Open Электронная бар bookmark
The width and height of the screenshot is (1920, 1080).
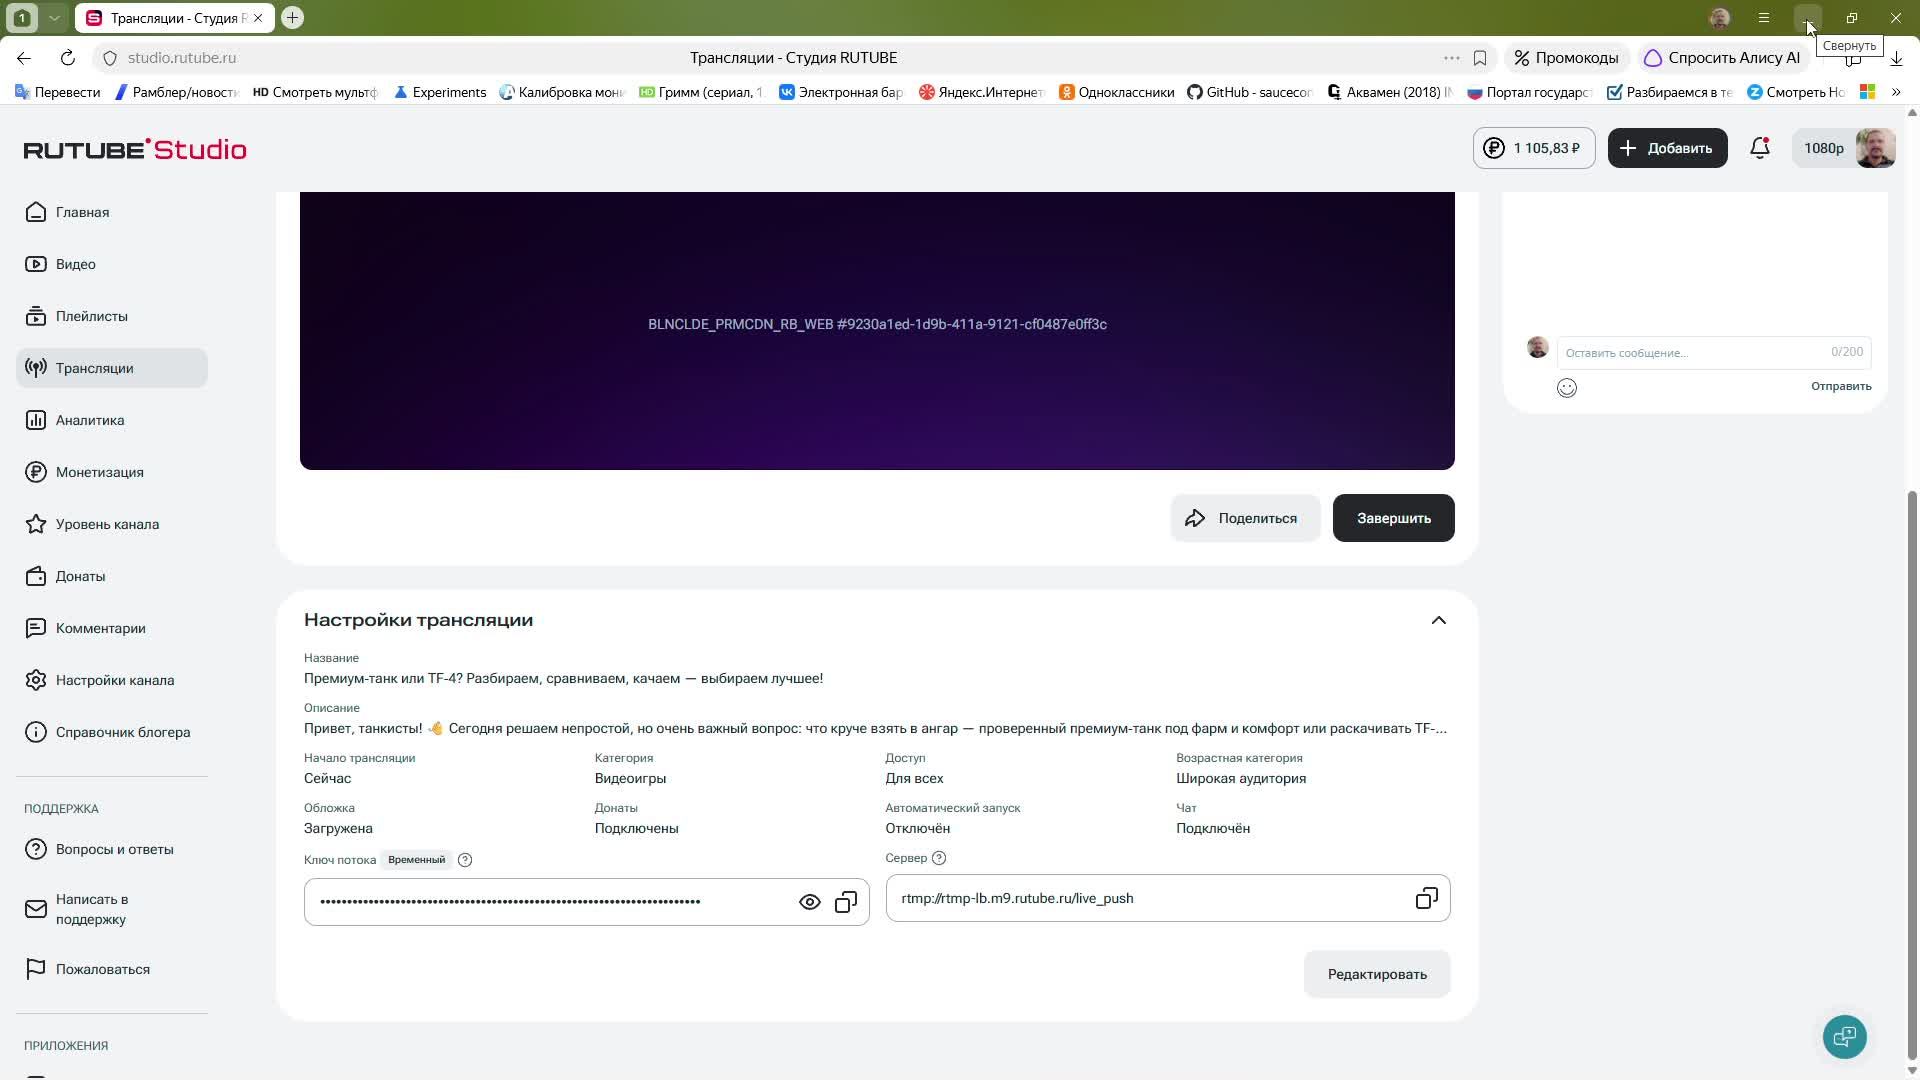tap(840, 92)
